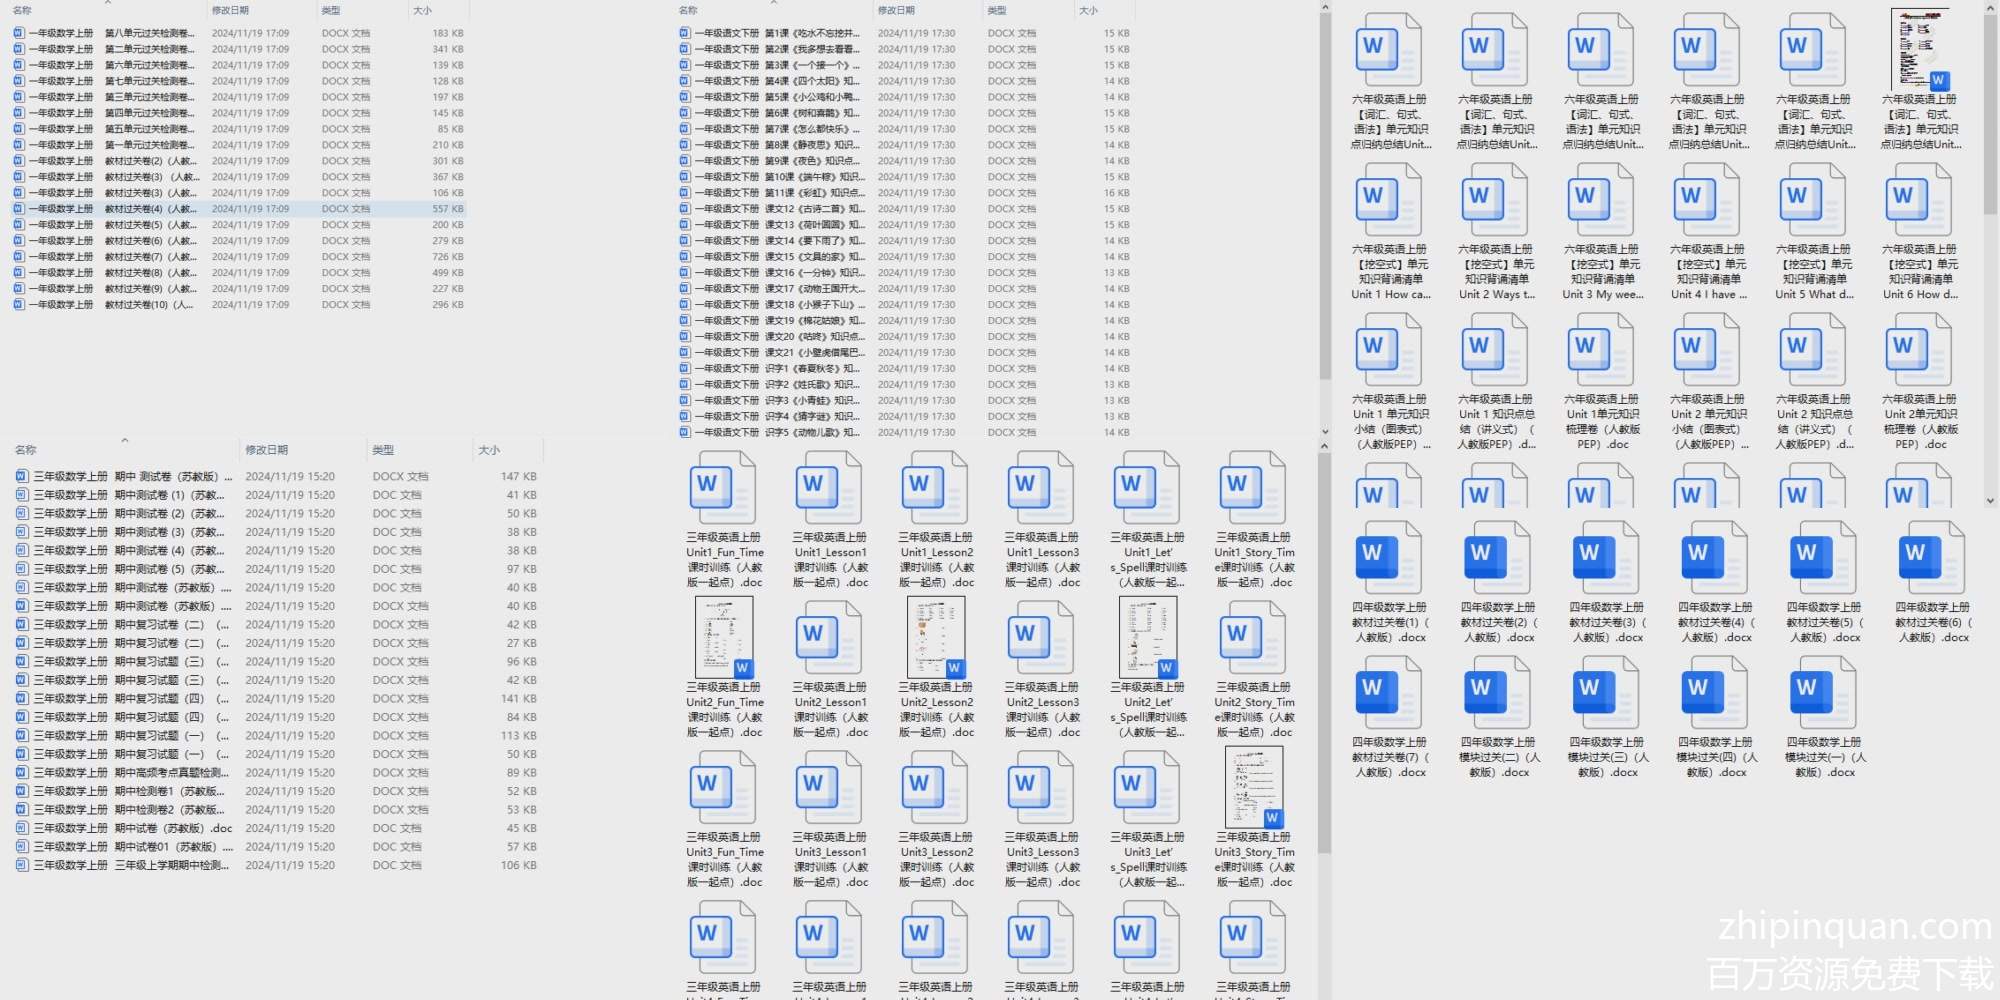The width and height of the screenshot is (2000, 1000).
Task: Sort 一年级数学上册 list by 大小 header
Action: point(423,11)
